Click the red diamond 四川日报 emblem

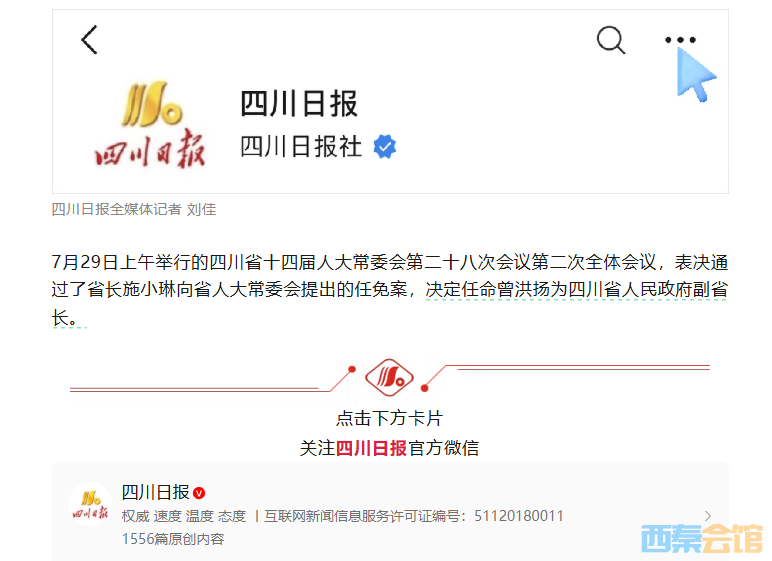(389, 378)
